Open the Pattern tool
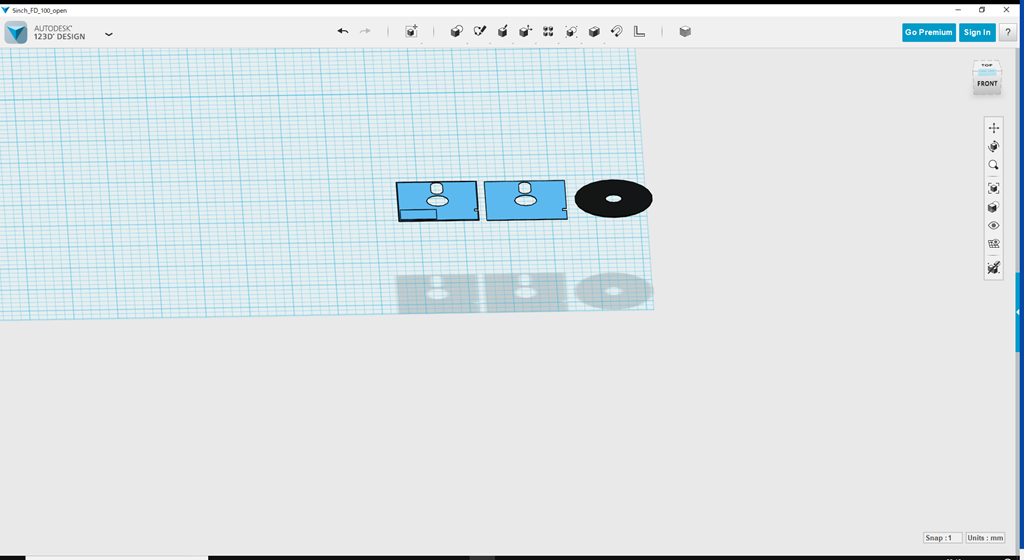Screen dimensions: 1024x560 point(548,32)
